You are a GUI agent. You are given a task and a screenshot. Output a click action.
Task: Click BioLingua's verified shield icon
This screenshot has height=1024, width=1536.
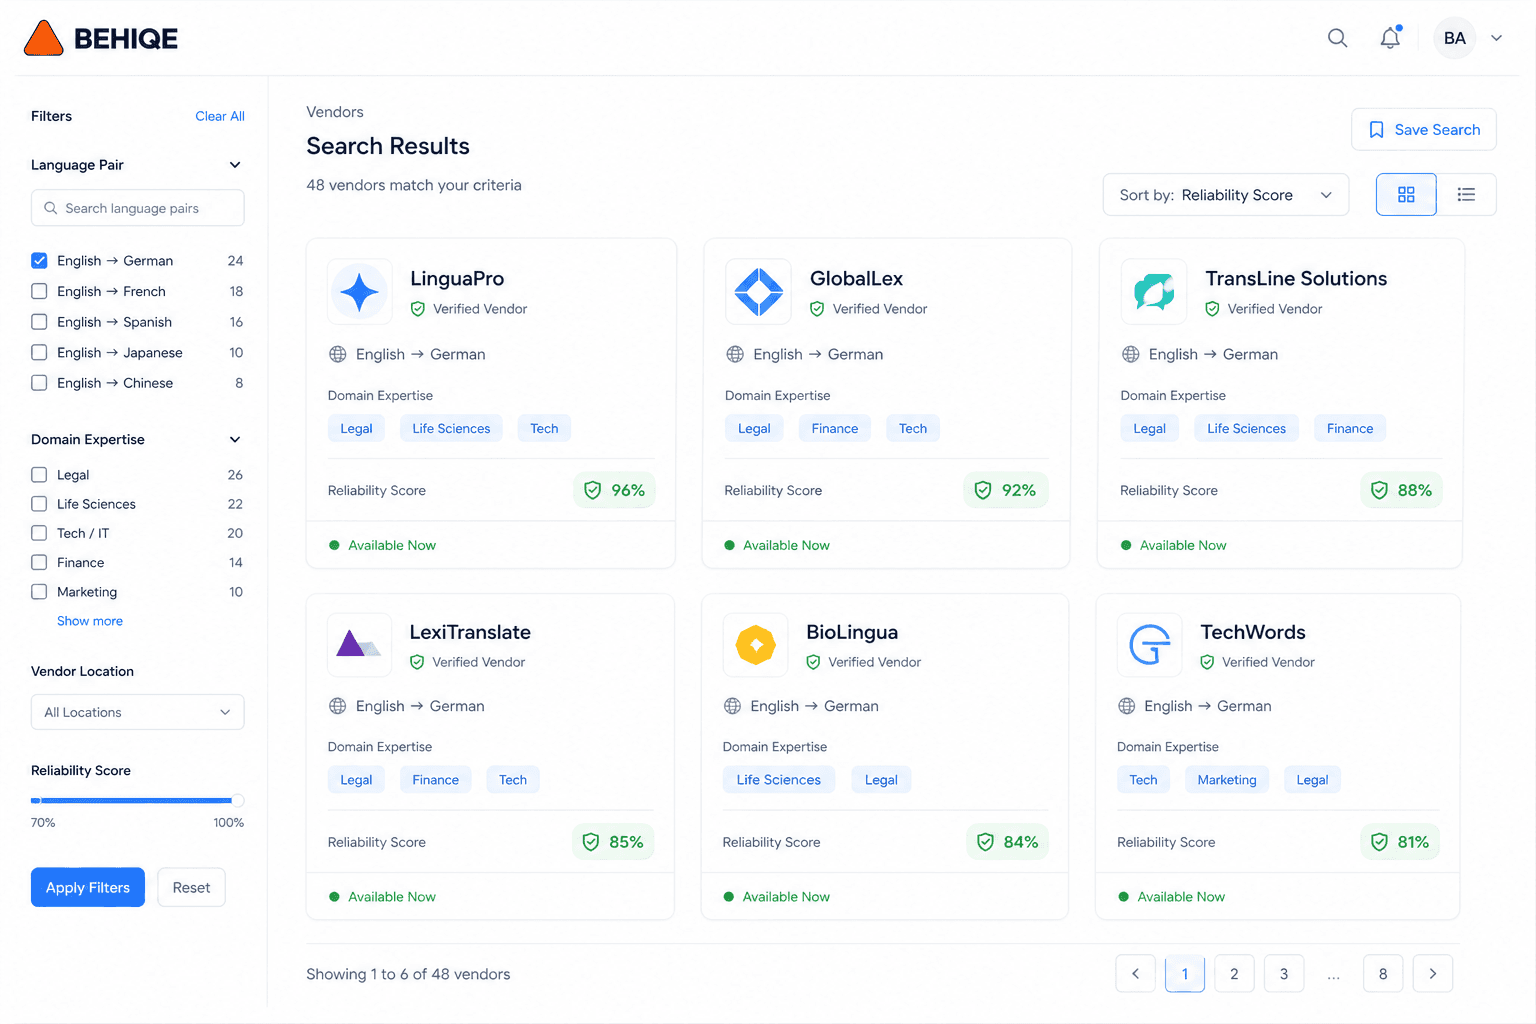click(x=813, y=662)
